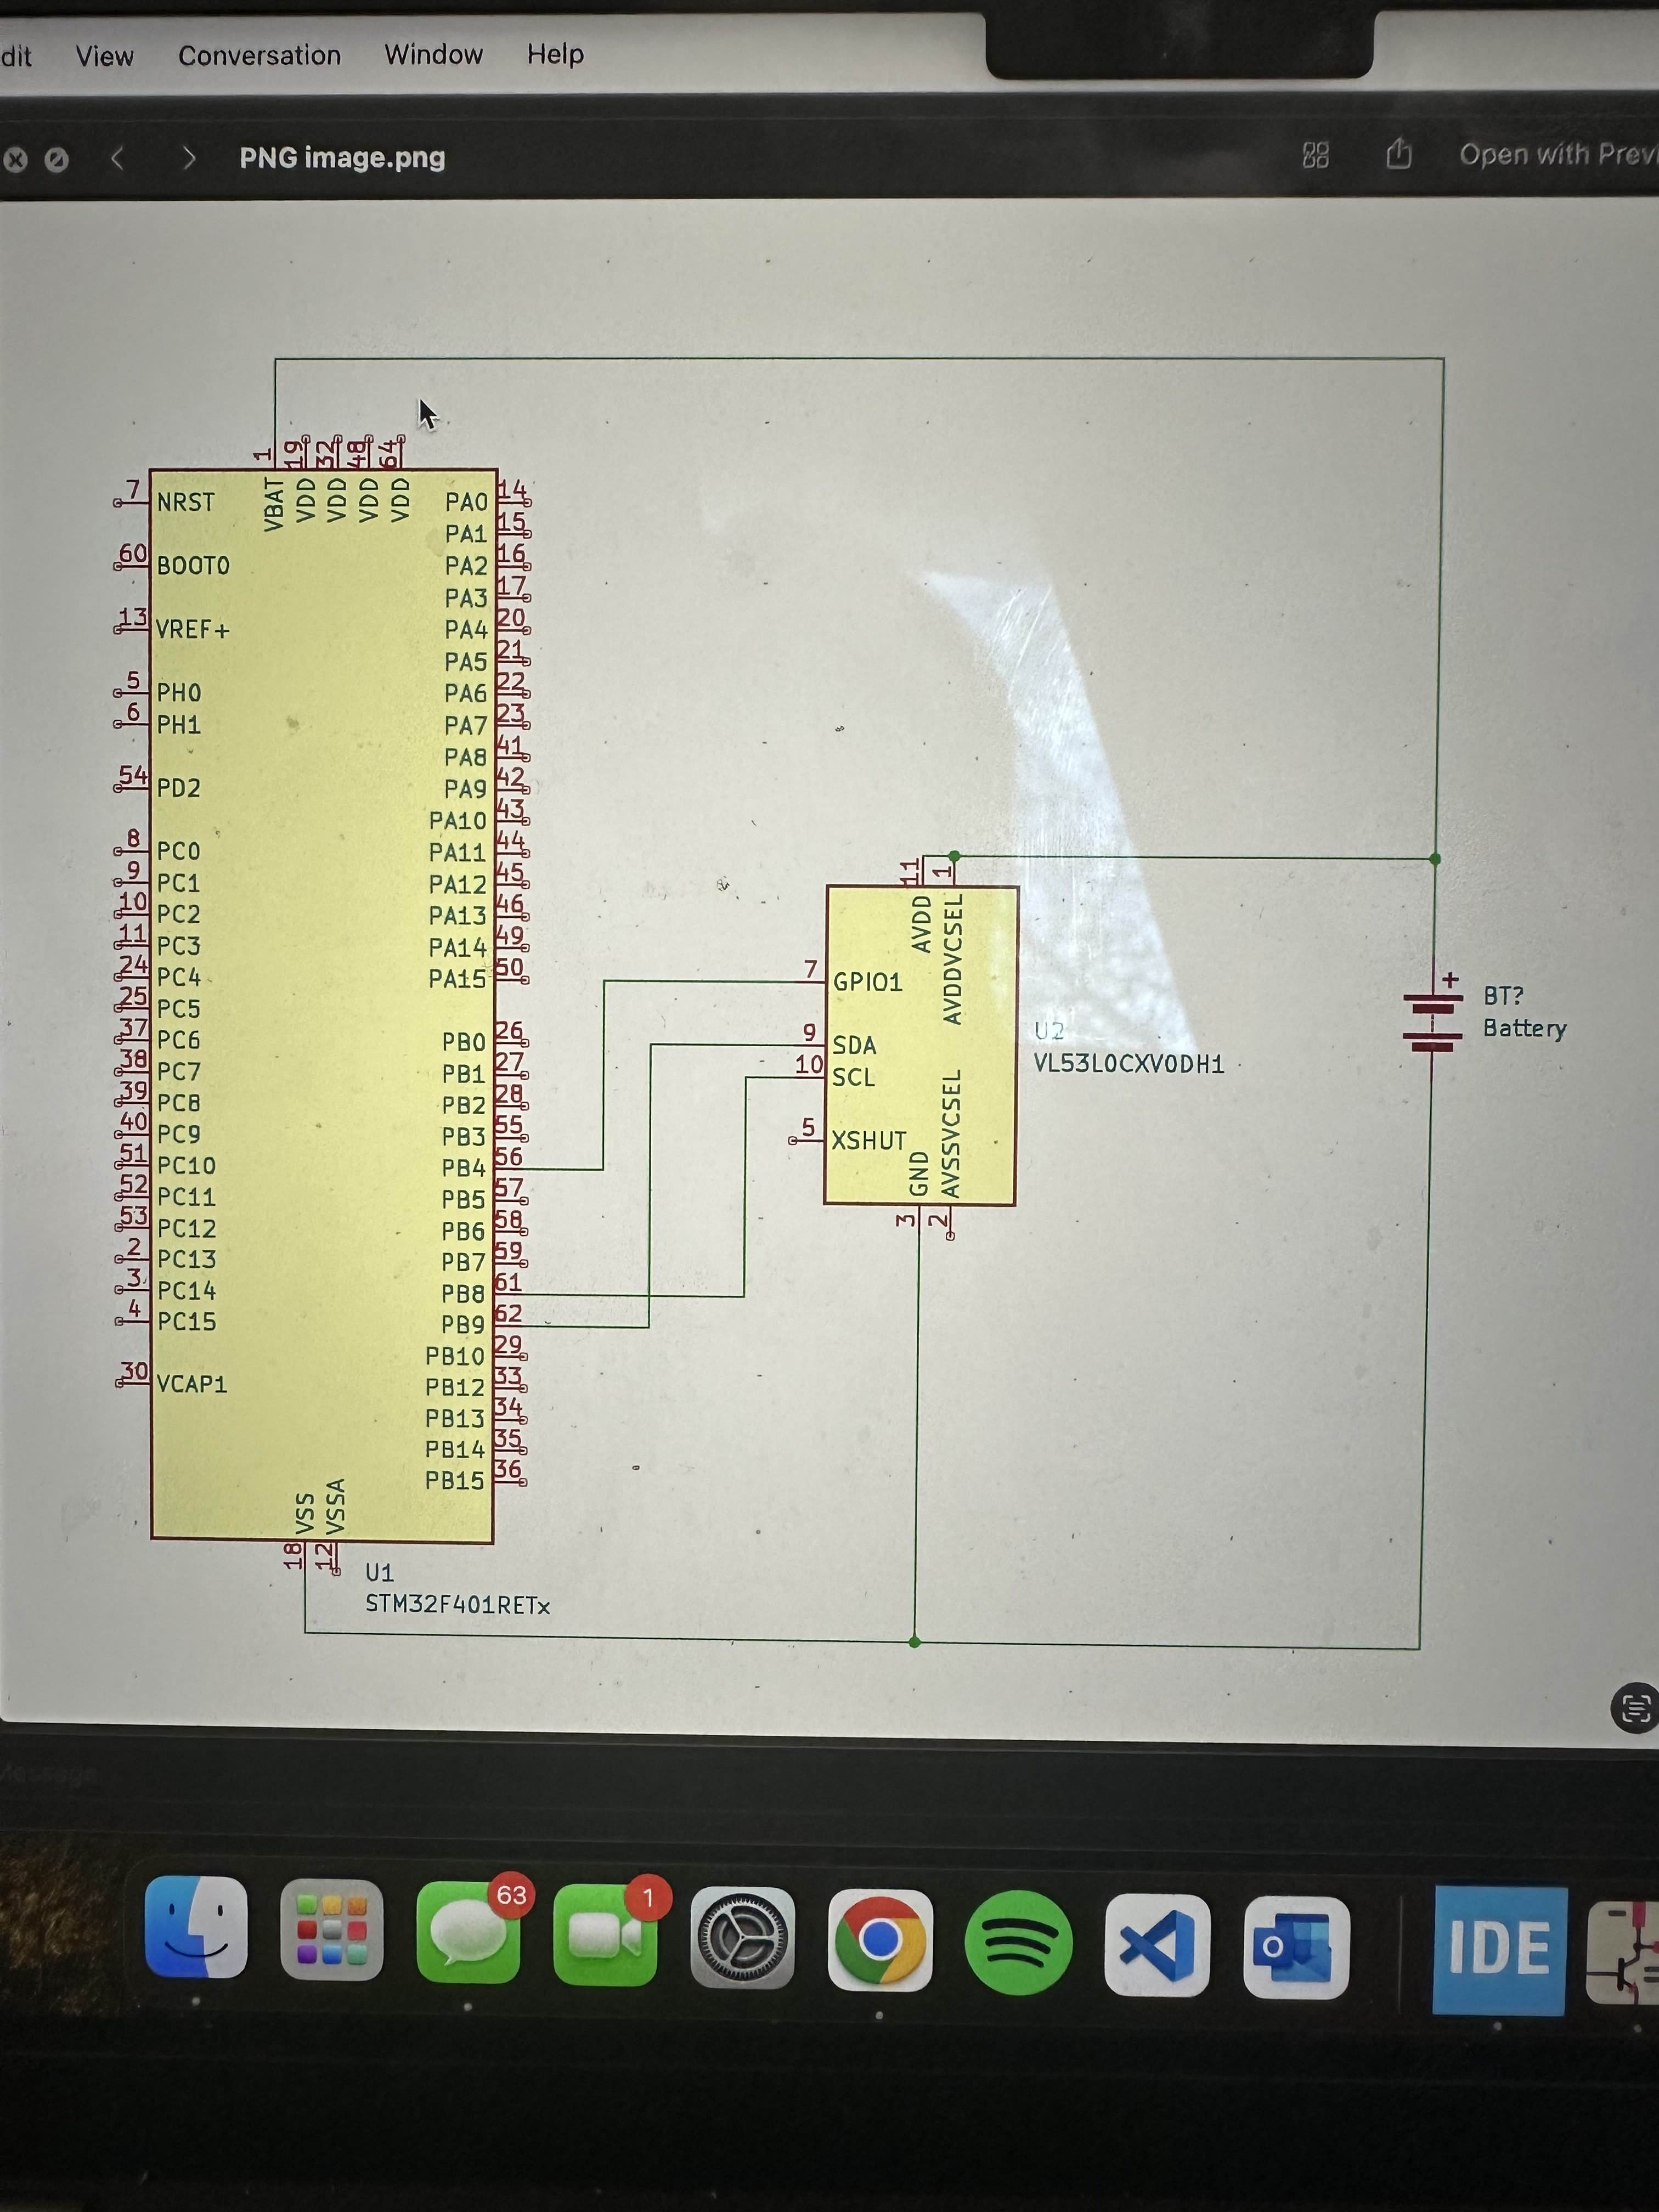Click the live text scan icon
This screenshot has height=2212, width=1659.
point(1635,1707)
